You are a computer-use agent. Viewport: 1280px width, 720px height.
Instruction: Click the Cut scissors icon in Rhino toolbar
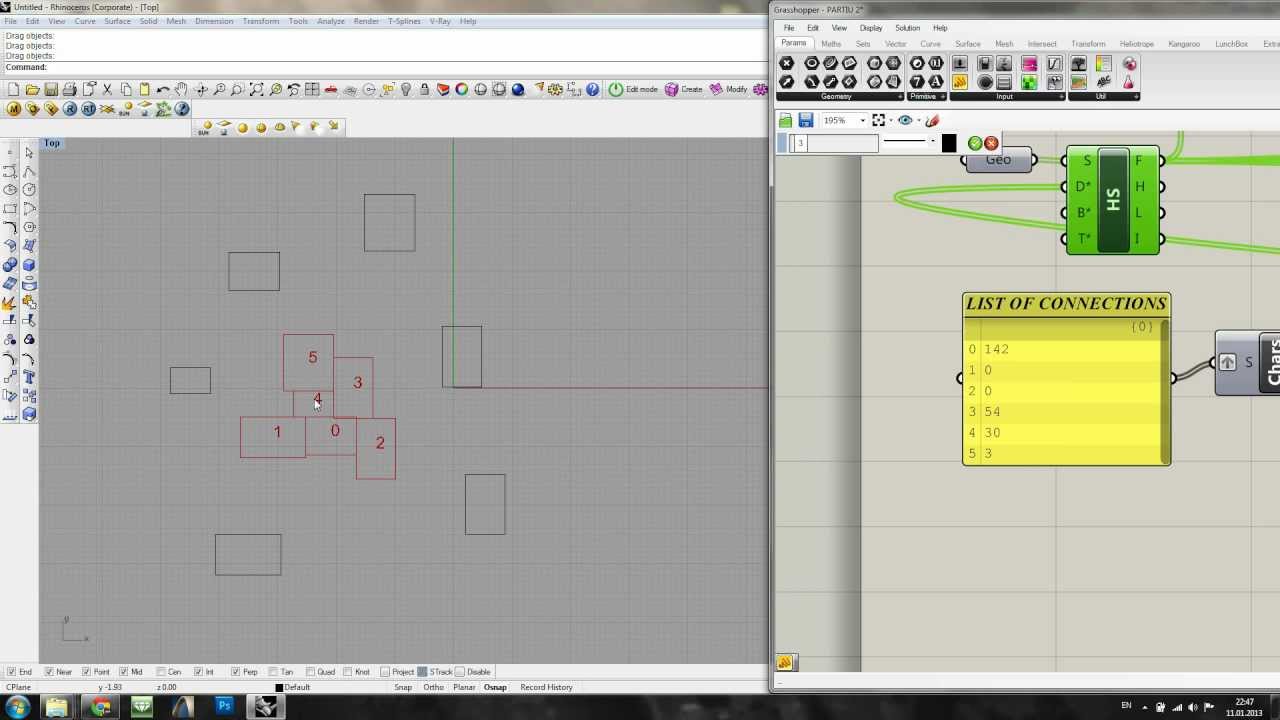[x=108, y=89]
